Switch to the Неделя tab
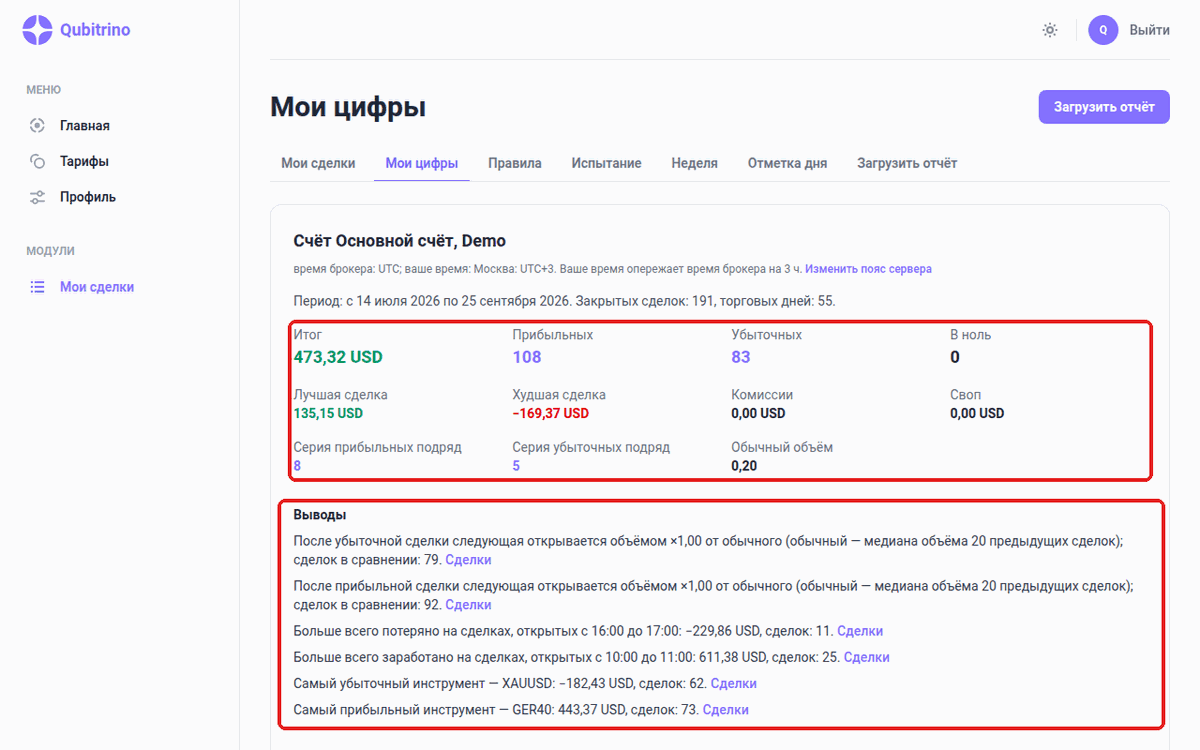This screenshot has width=1200, height=750. tap(695, 163)
